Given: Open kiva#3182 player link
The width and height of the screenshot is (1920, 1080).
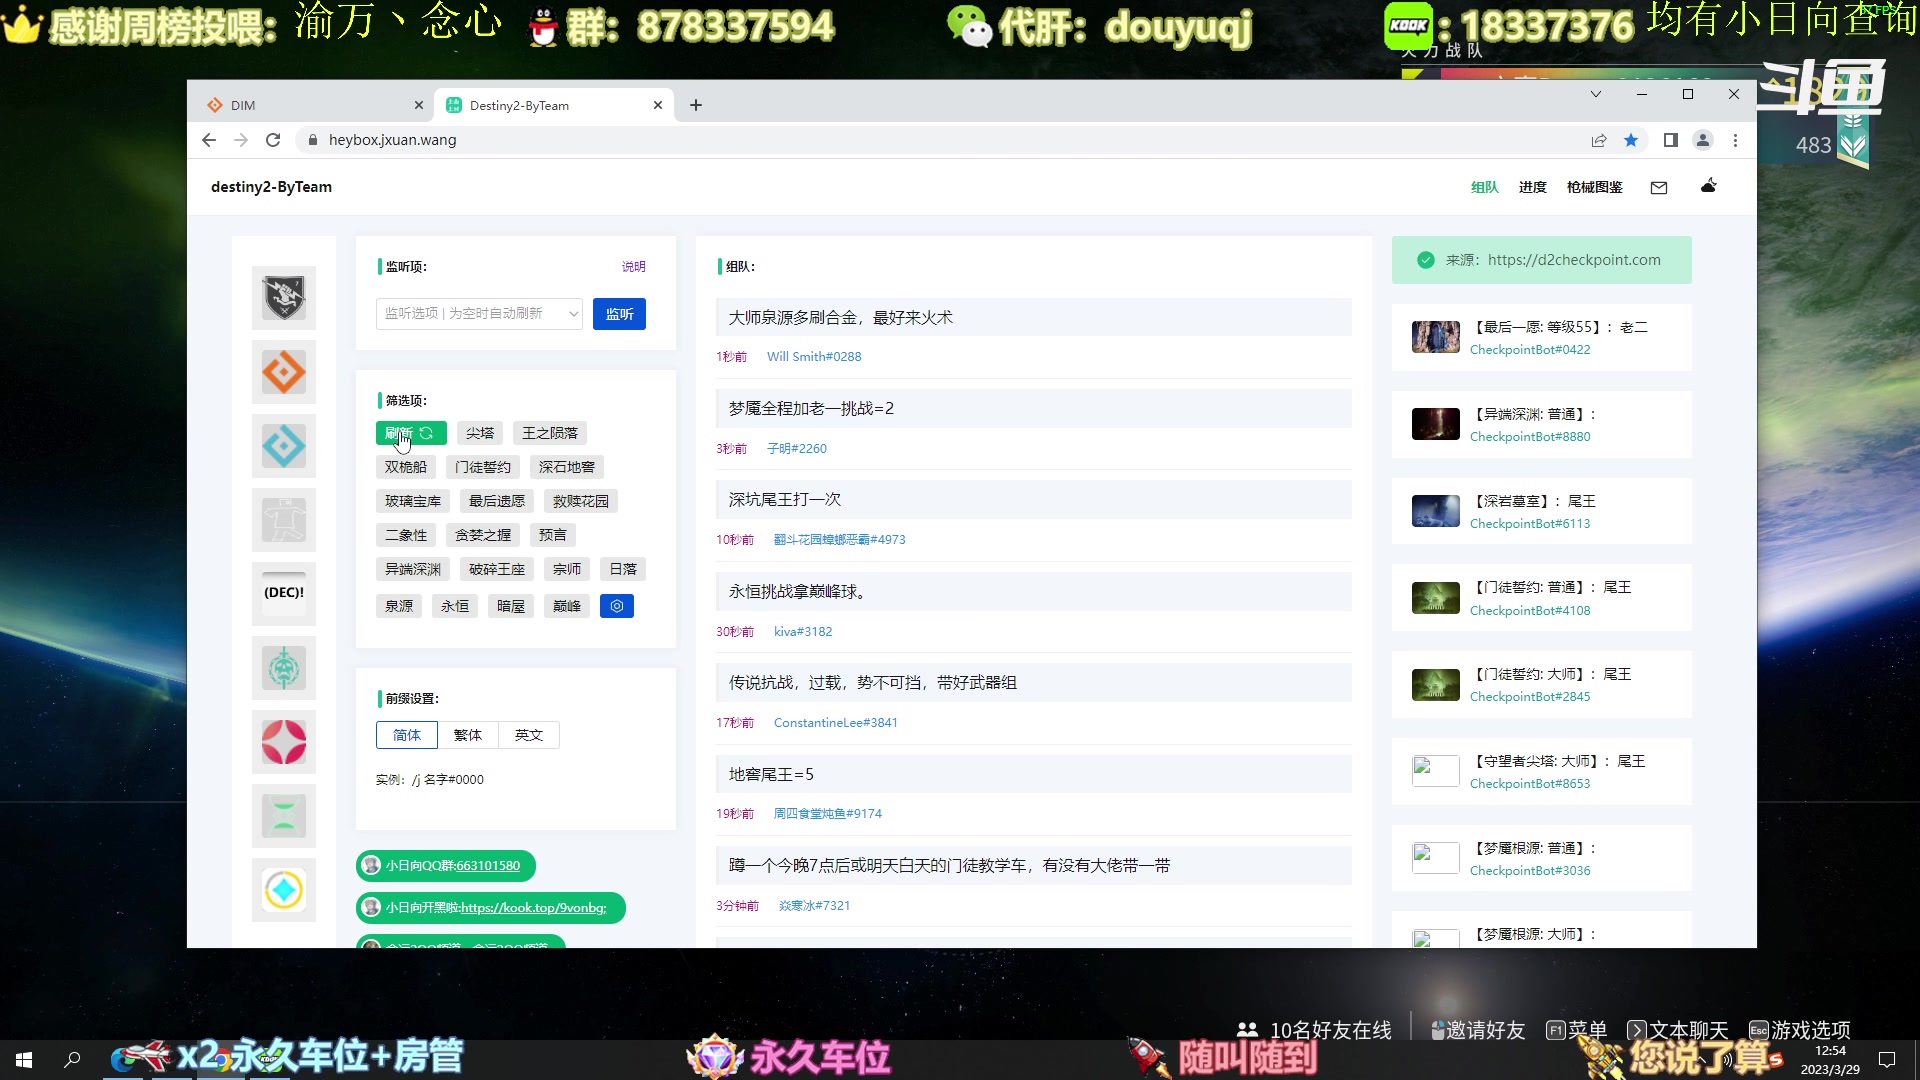Looking at the screenshot, I should click(803, 632).
